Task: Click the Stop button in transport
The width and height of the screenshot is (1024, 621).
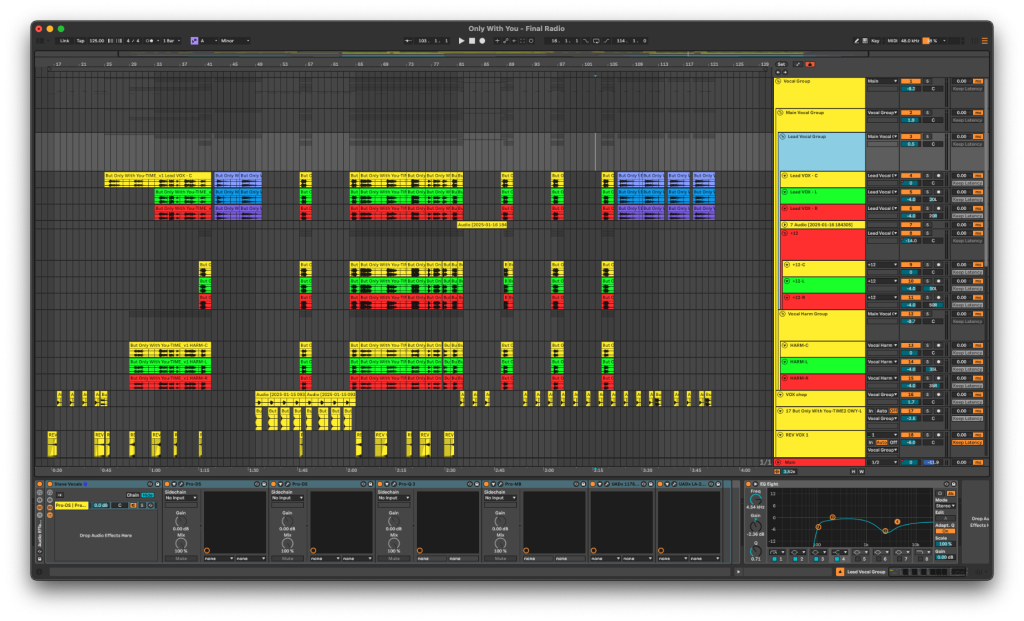Action: [471, 41]
